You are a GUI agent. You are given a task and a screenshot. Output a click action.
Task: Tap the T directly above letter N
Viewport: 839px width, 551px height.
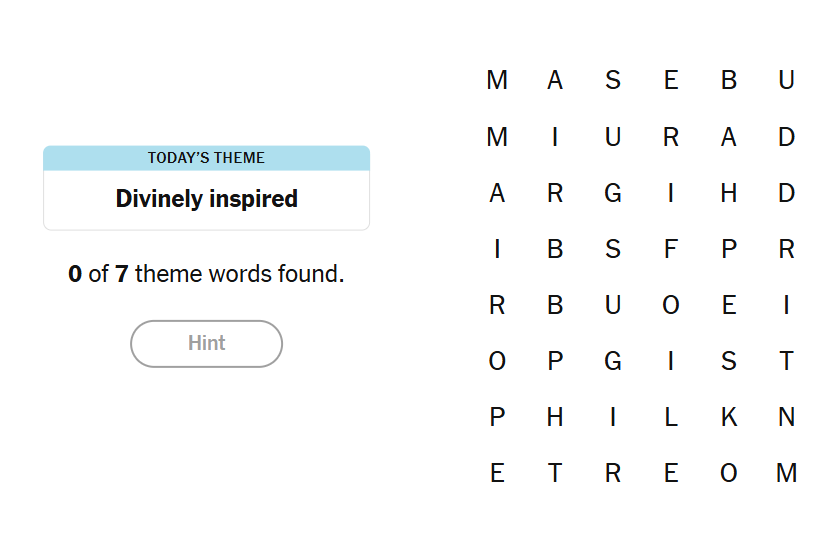787,362
